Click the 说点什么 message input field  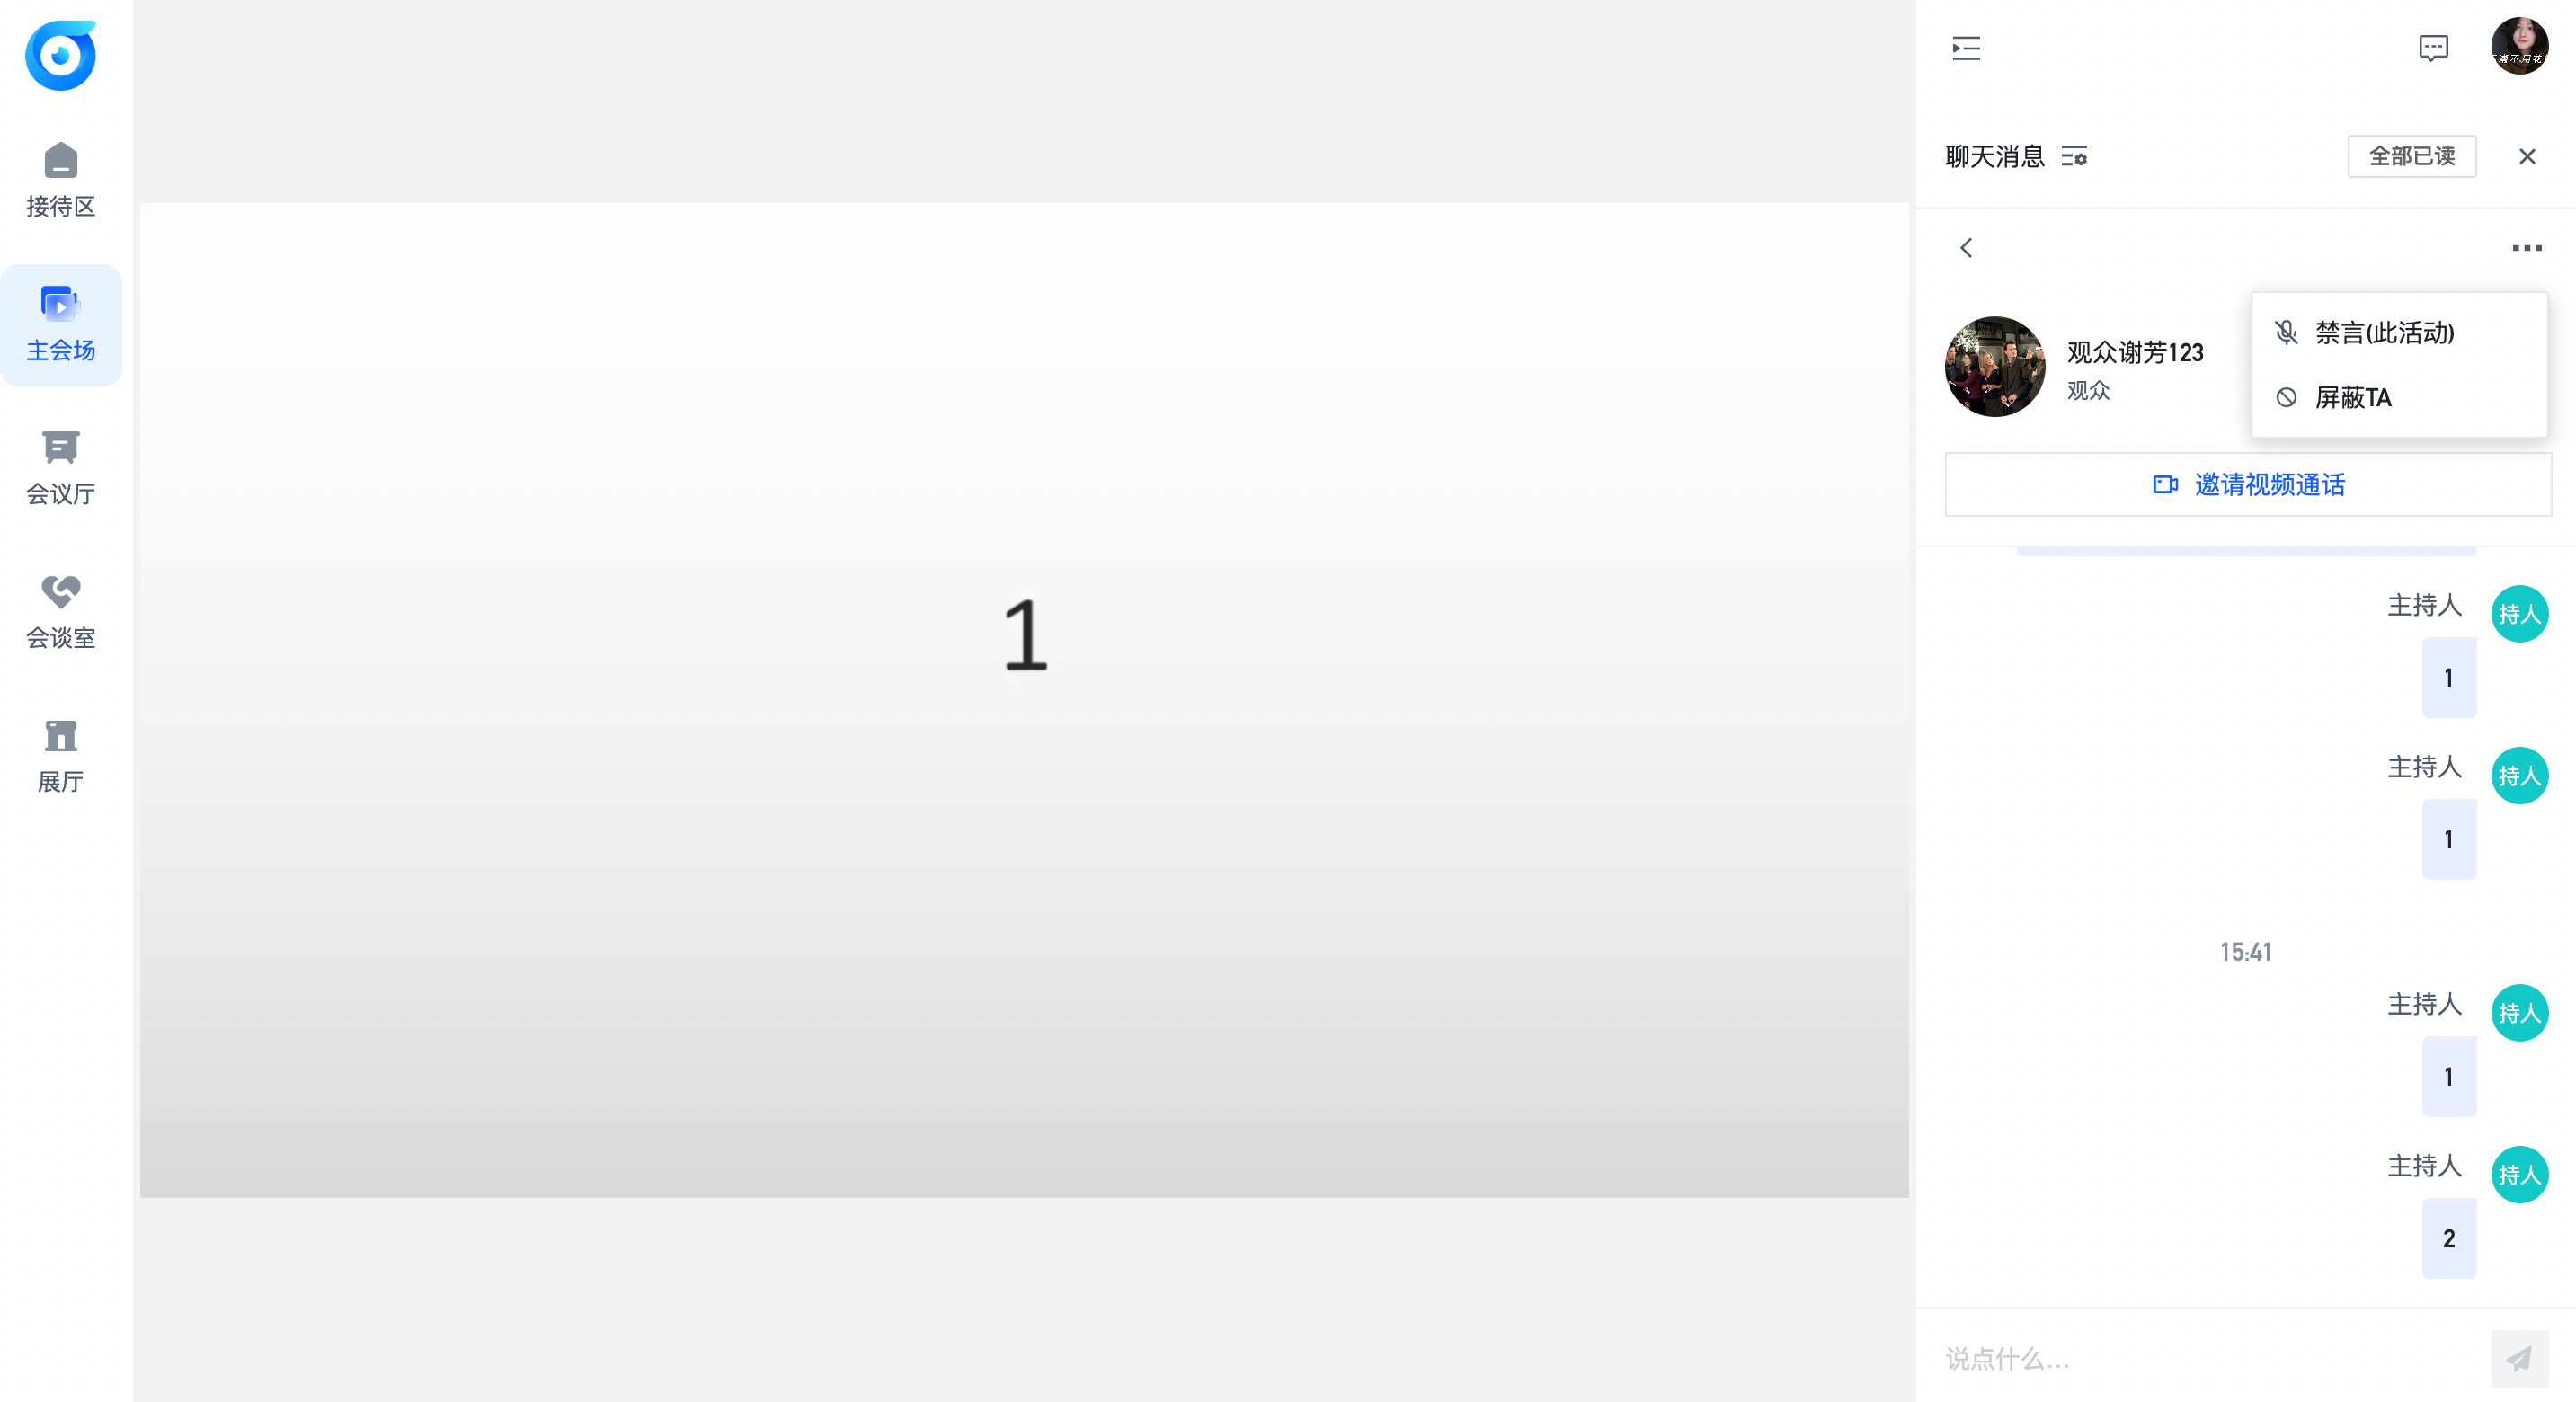click(2210, 1359)
